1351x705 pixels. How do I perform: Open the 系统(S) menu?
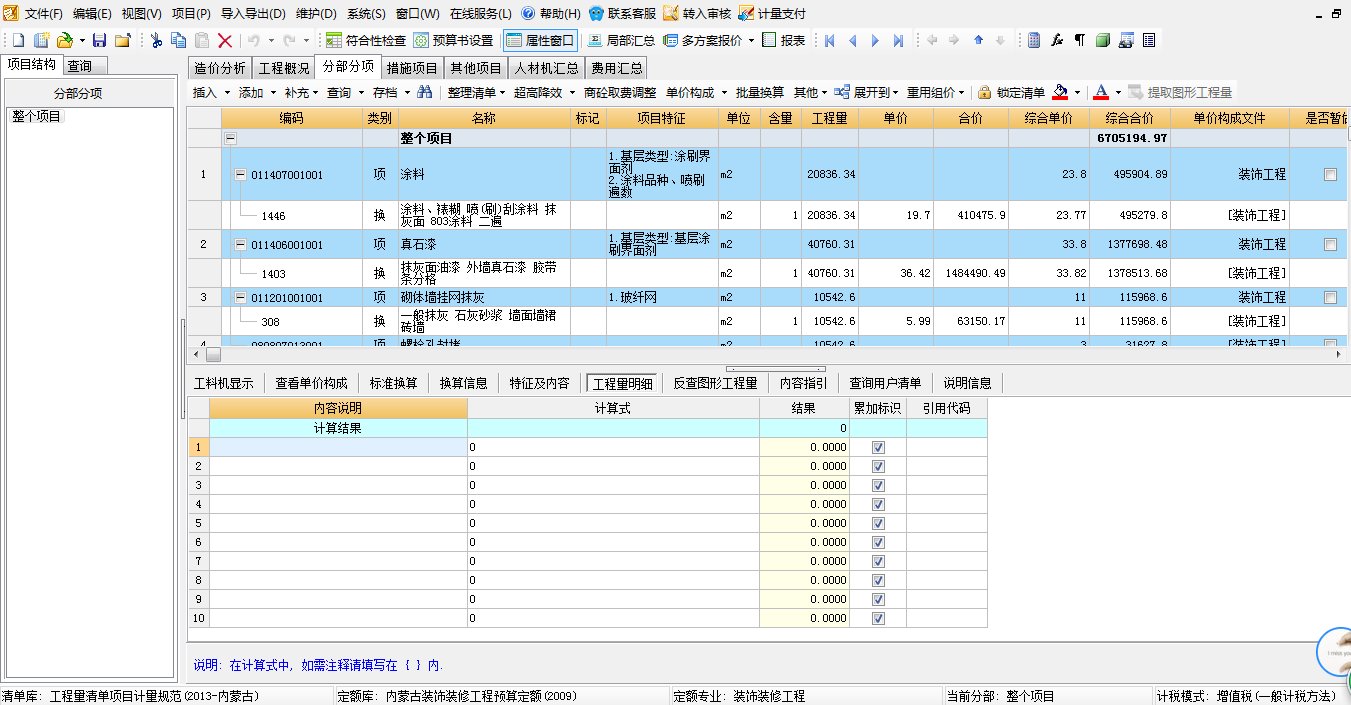pos(366,14)
